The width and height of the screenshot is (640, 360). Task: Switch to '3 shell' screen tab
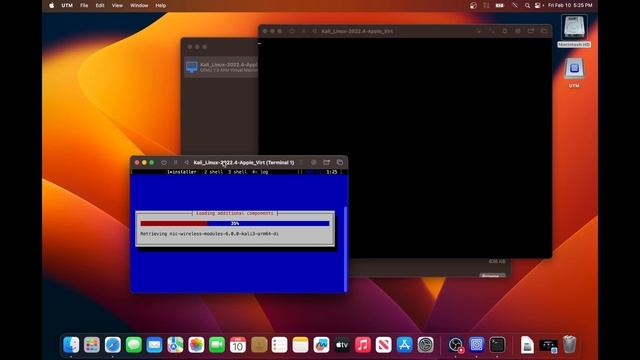238,172
